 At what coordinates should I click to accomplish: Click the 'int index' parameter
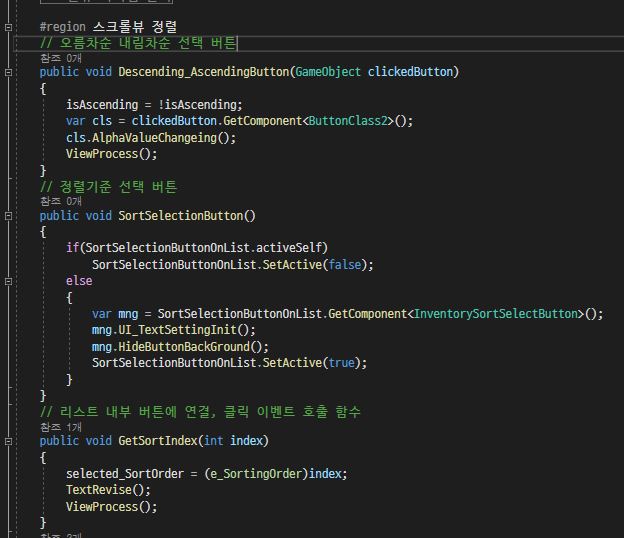pos(234,441)
